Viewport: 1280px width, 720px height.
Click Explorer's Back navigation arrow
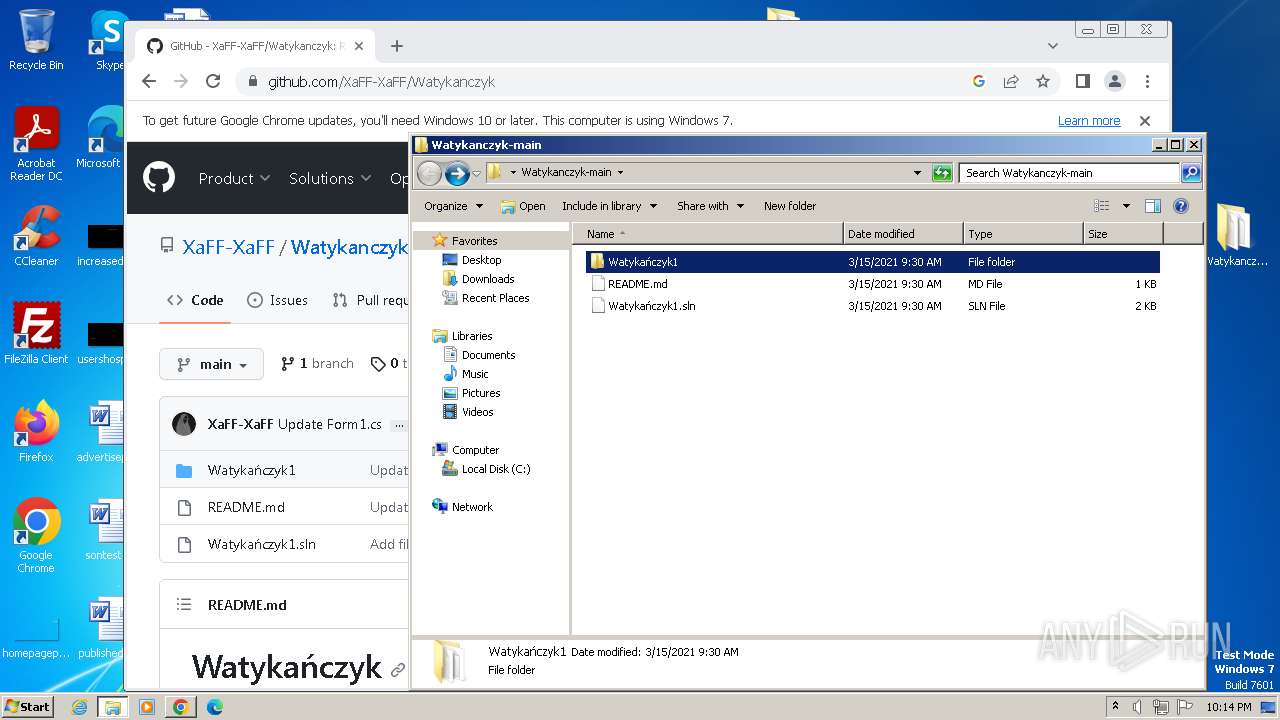coord(429,173)
